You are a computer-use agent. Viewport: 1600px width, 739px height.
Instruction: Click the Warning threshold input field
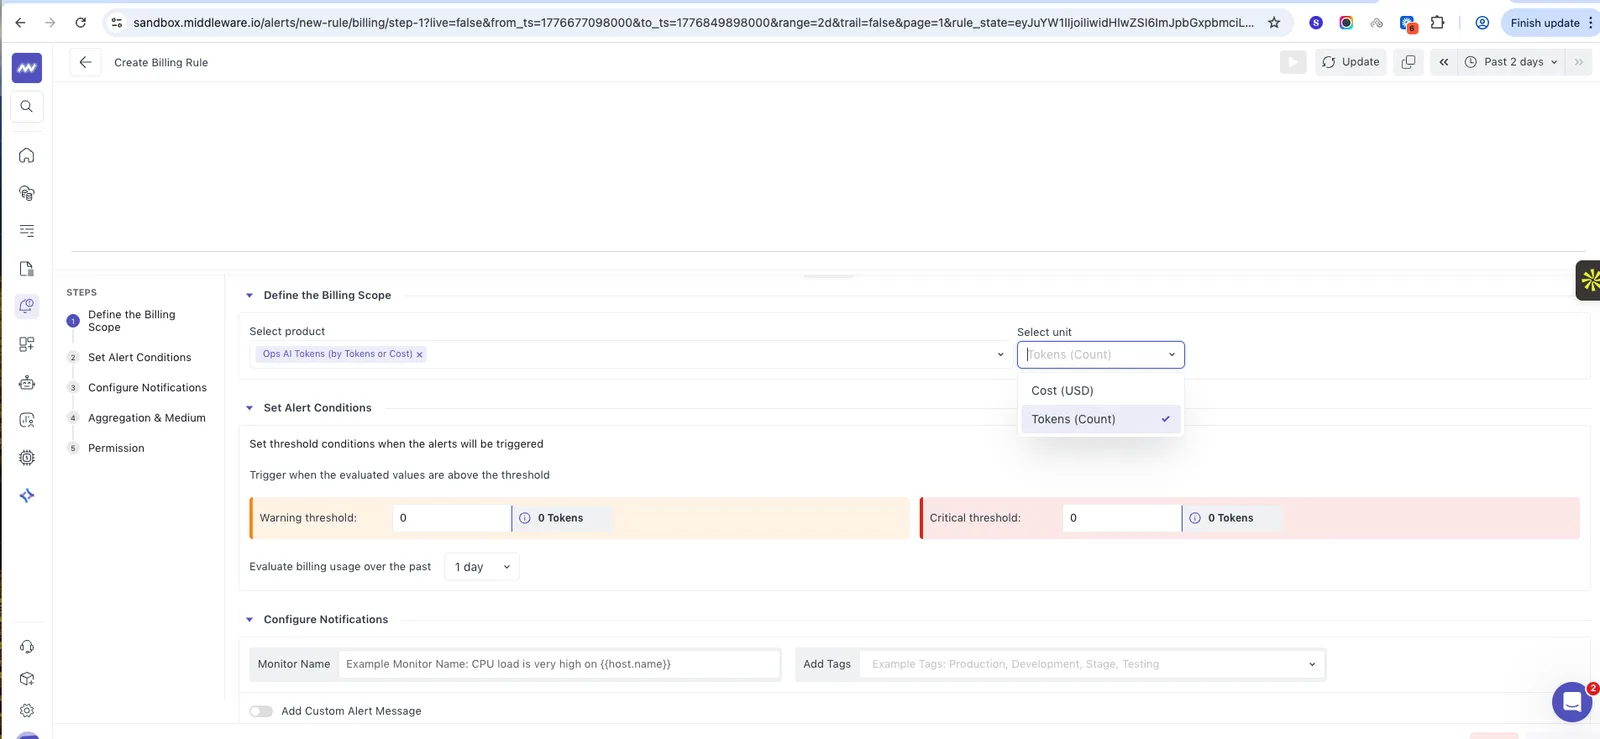point(451,518)
